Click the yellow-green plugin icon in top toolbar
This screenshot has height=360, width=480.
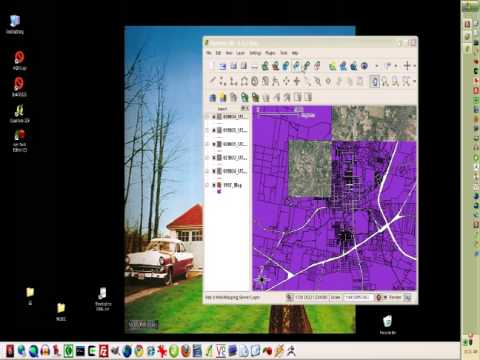(332, 66)
